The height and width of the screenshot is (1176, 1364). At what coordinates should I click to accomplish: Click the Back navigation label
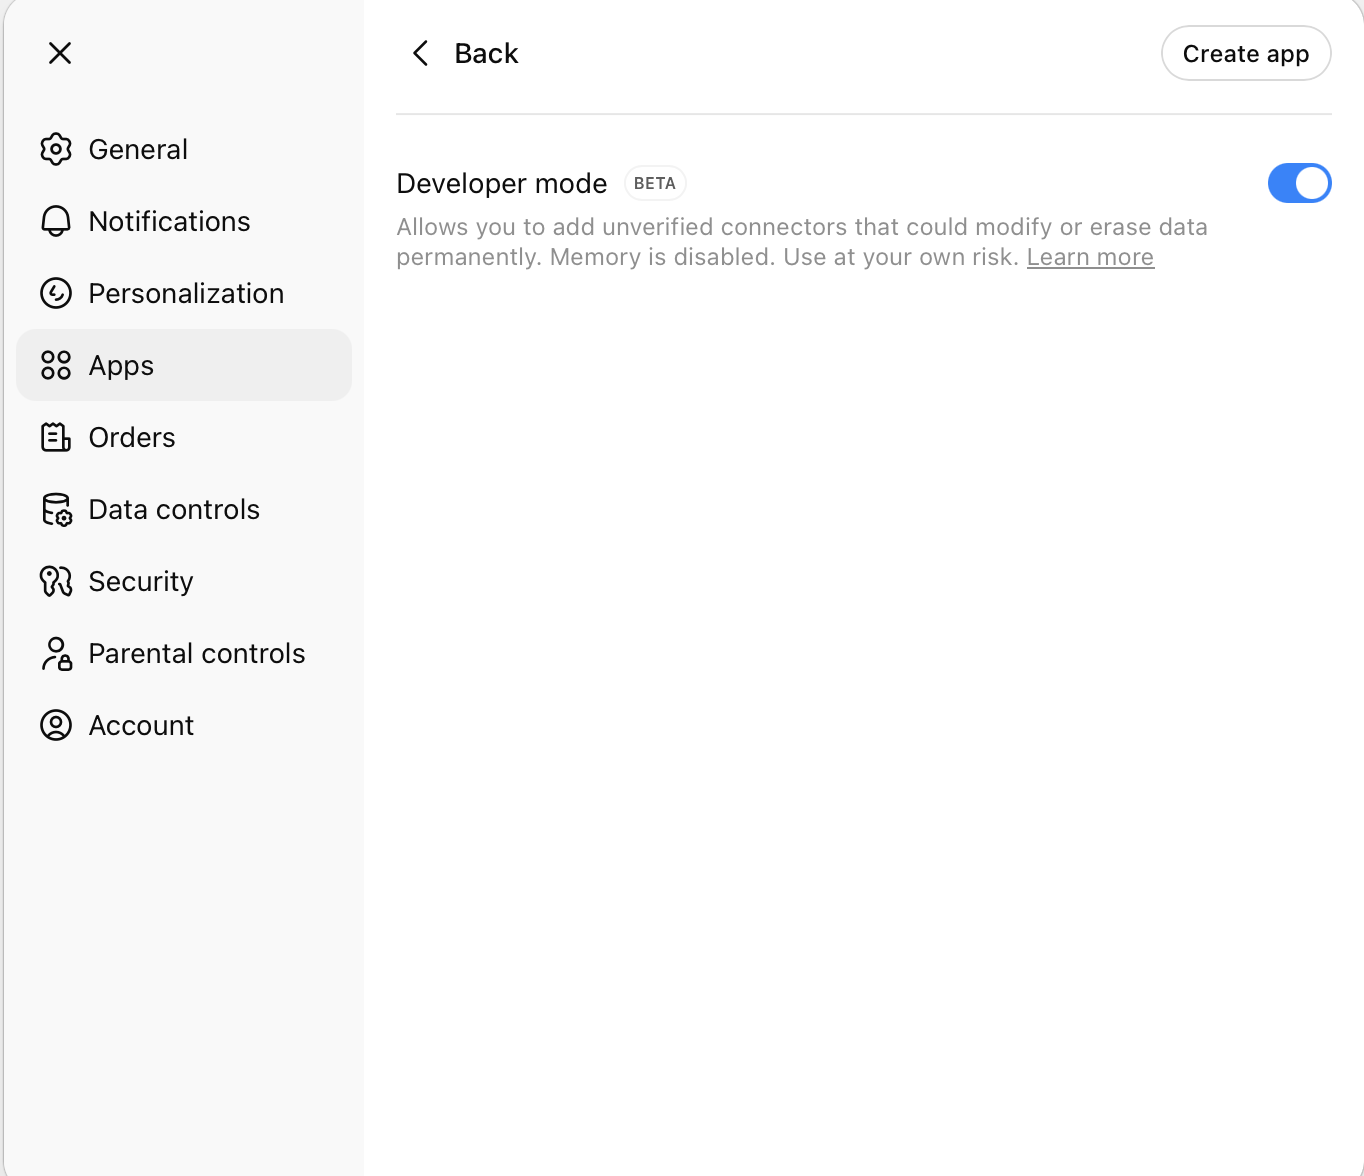(487, 53)
